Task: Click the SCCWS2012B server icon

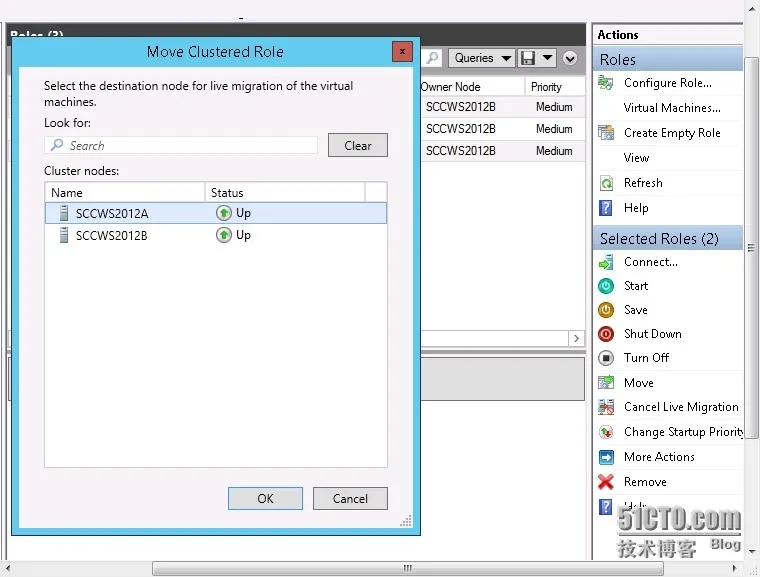Action: coord(63,235)
